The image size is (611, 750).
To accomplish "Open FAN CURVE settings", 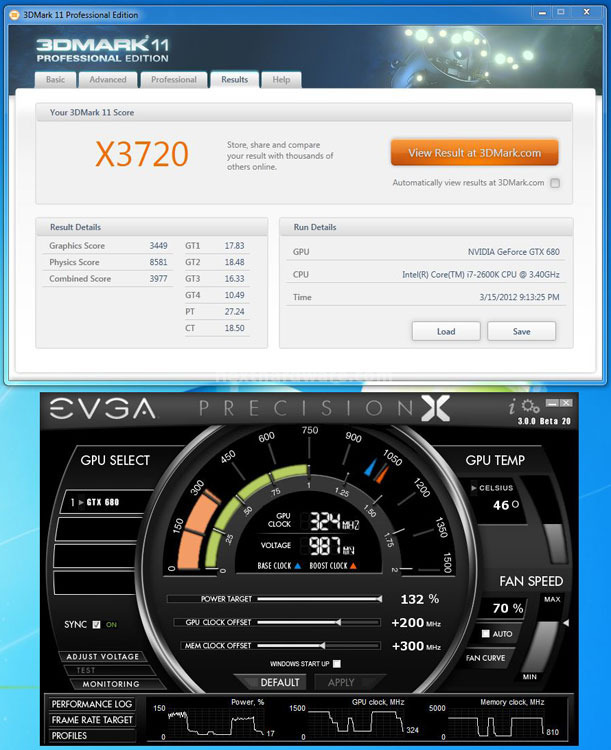I will click(x=485, y=658).
